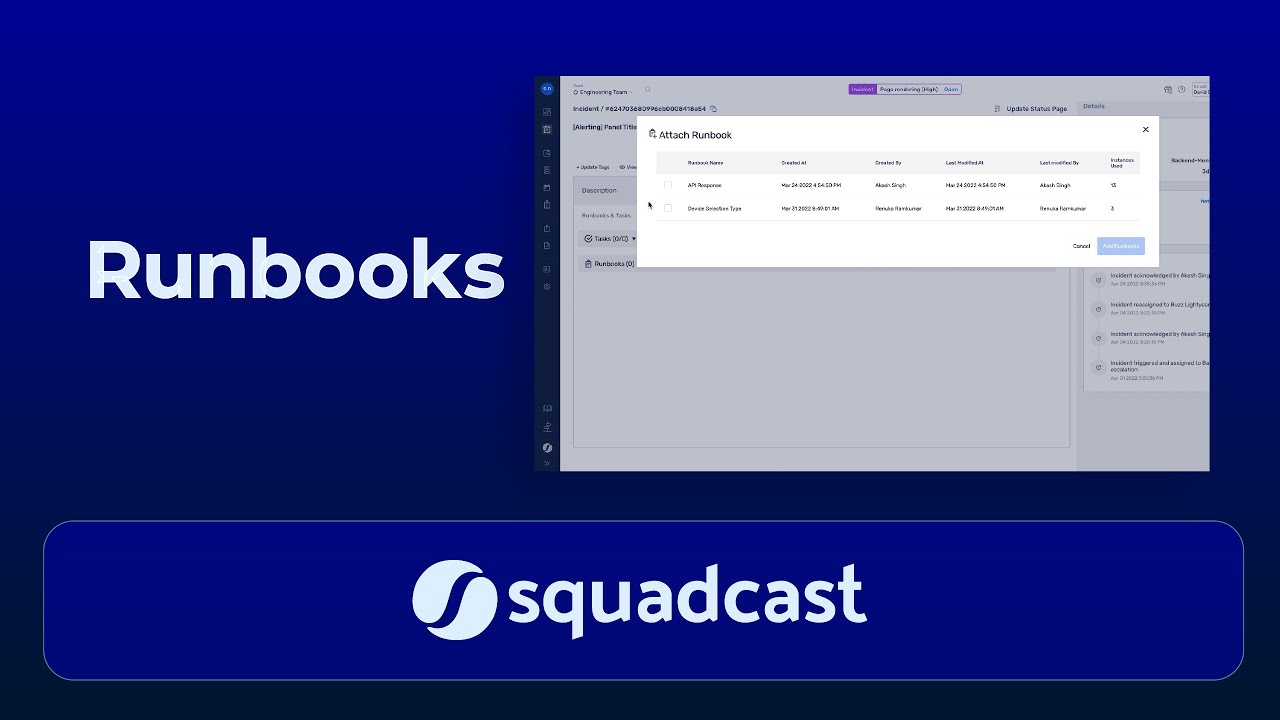Screen dimensions: 1280x720
Task: Click the Runbook Name column header
Action: coord(705,163)
